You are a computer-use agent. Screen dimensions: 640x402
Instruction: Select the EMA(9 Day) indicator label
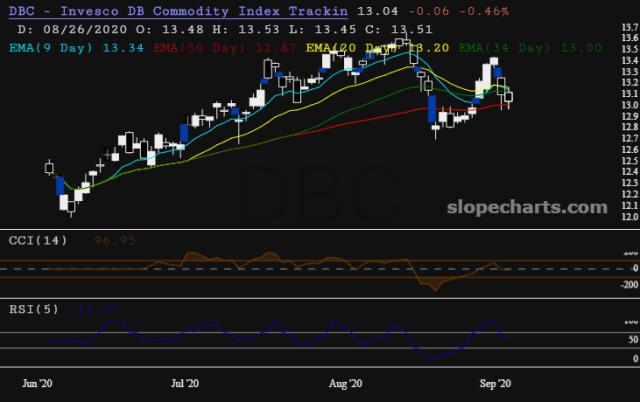click(x=75, y=46)
